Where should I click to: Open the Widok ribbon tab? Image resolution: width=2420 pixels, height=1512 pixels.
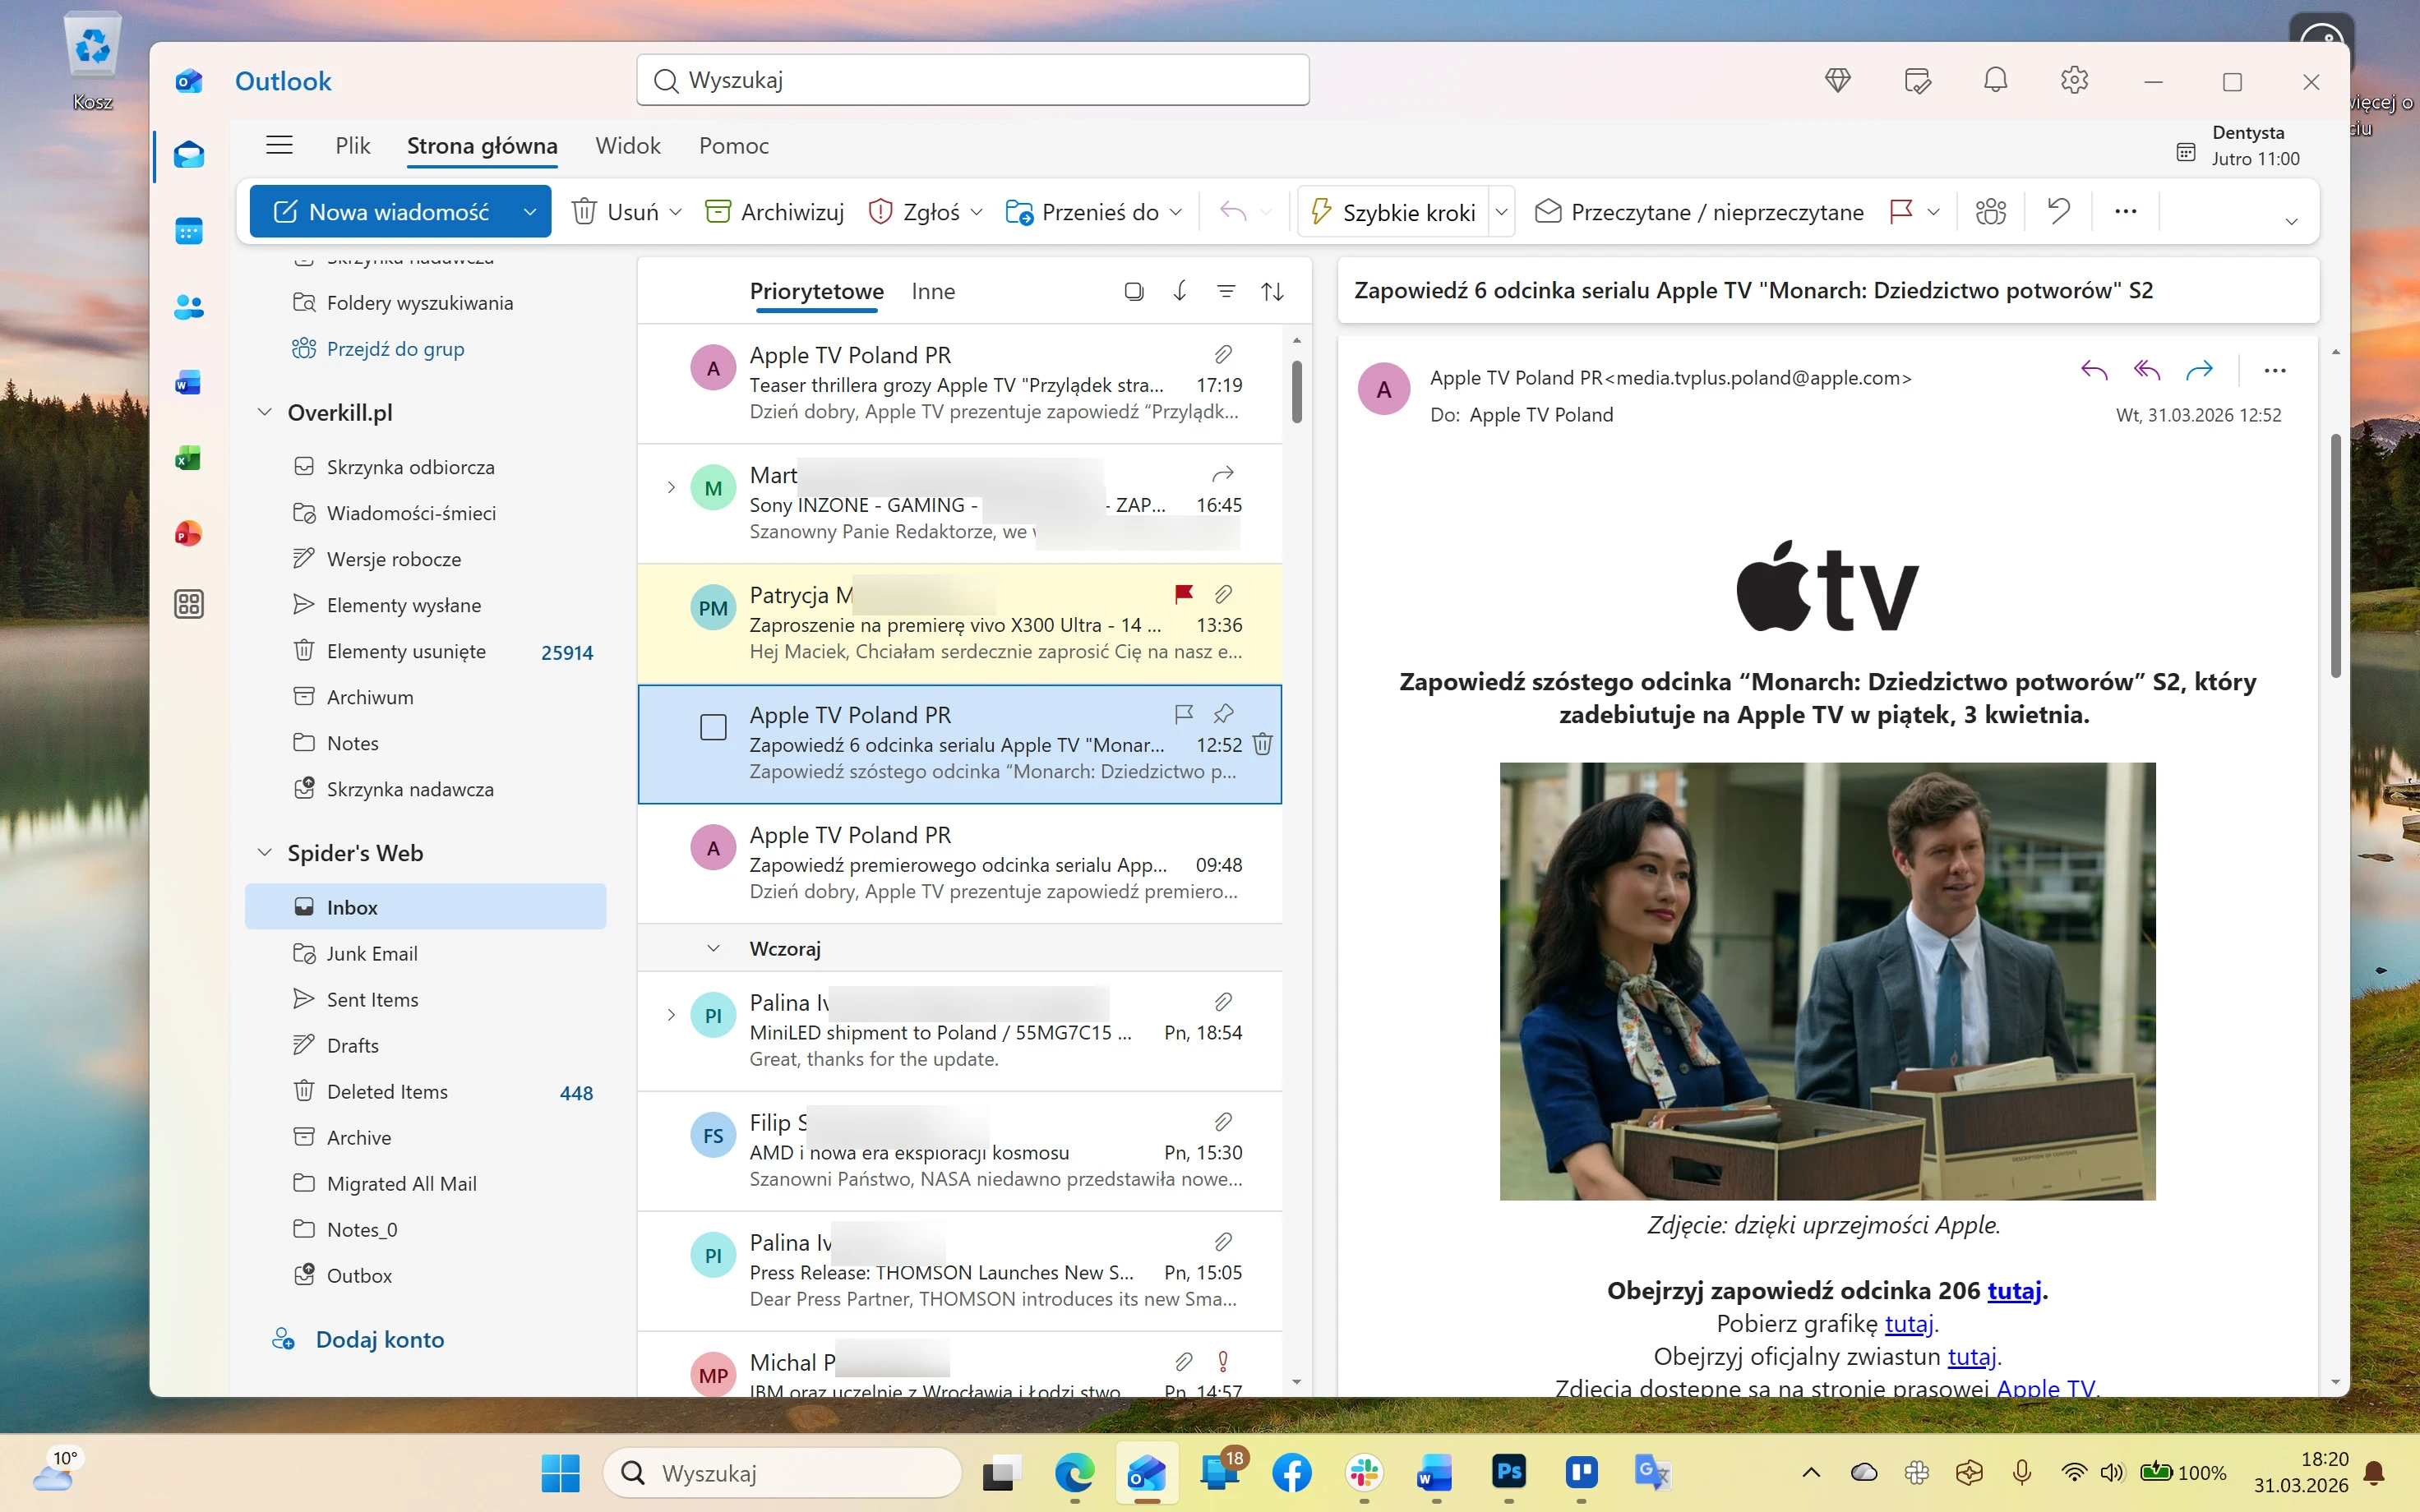click(627, 146)
